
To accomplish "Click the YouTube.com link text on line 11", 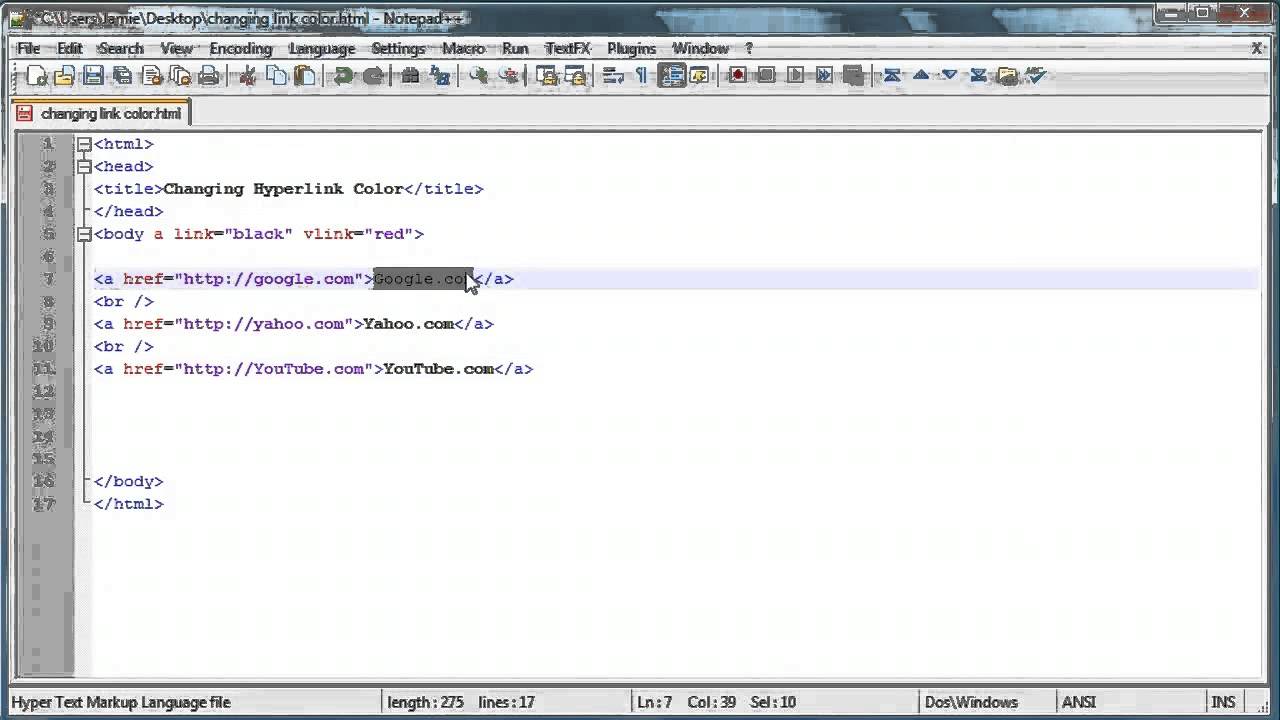I will 438,369.
